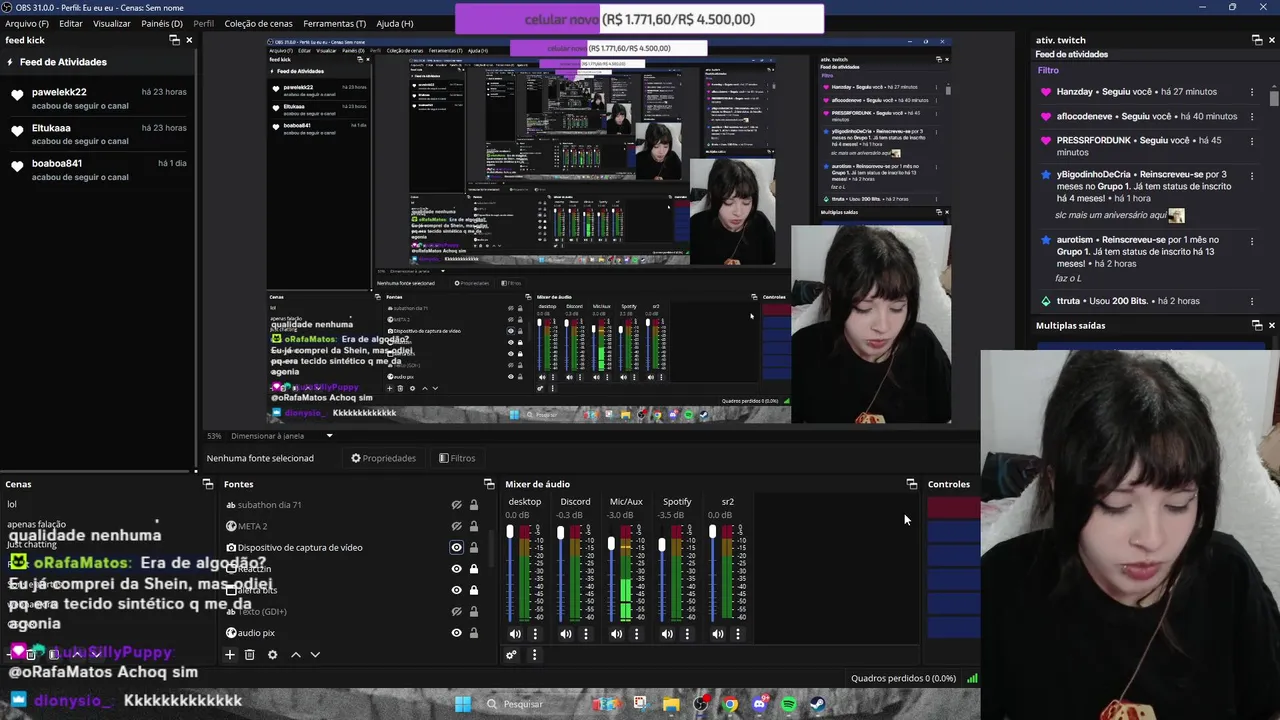This screenshot has width=1280, height=720.
Task: Open Ferramentas menu
Action: coord(335,23)
